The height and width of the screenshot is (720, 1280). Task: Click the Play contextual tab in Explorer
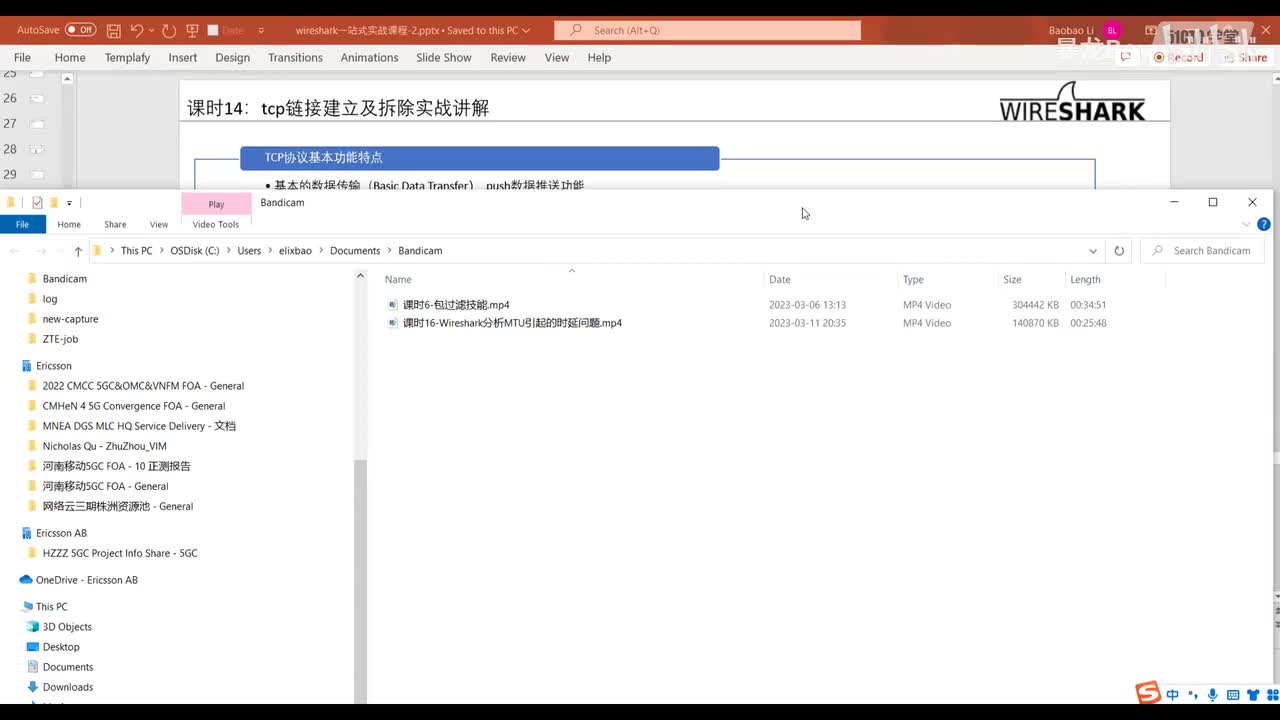click(216, 204)
